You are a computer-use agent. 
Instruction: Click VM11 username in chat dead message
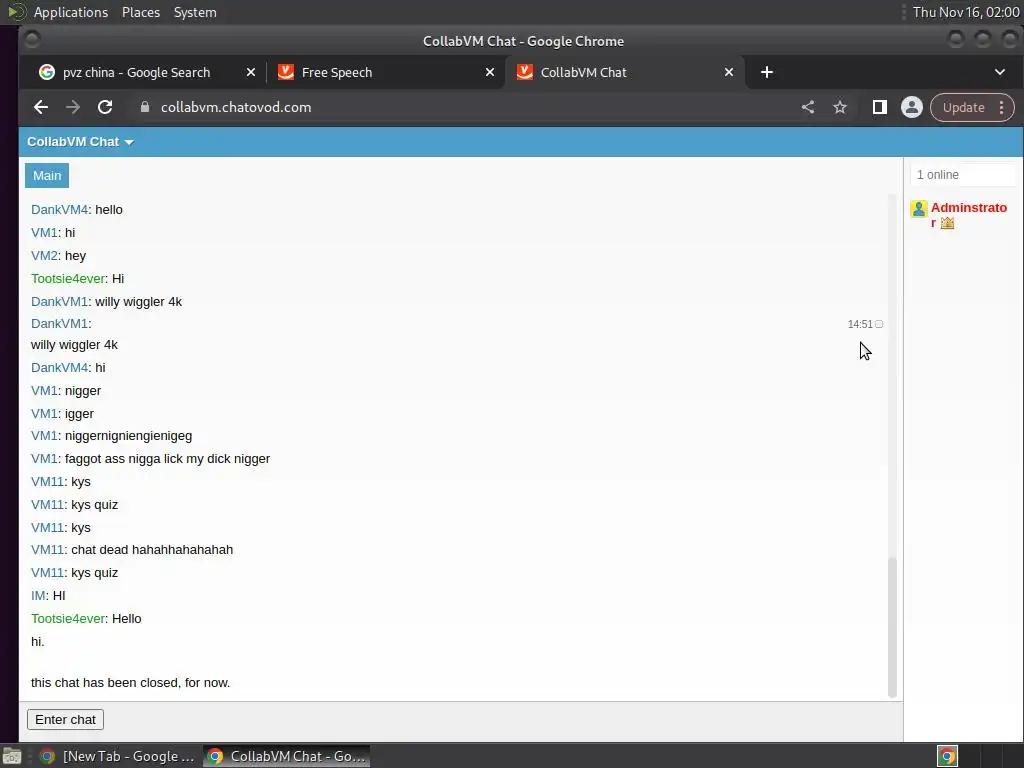pos(48,550)
